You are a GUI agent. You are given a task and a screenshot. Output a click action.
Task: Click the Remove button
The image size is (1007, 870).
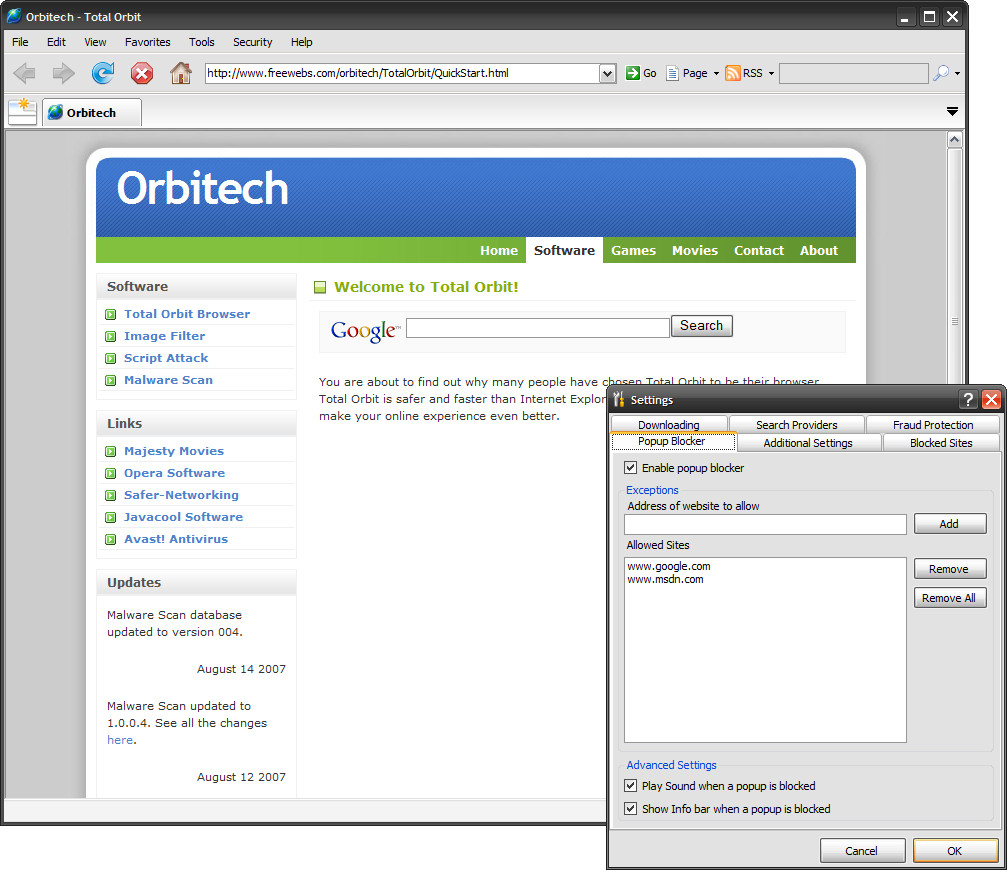point(950,569)
